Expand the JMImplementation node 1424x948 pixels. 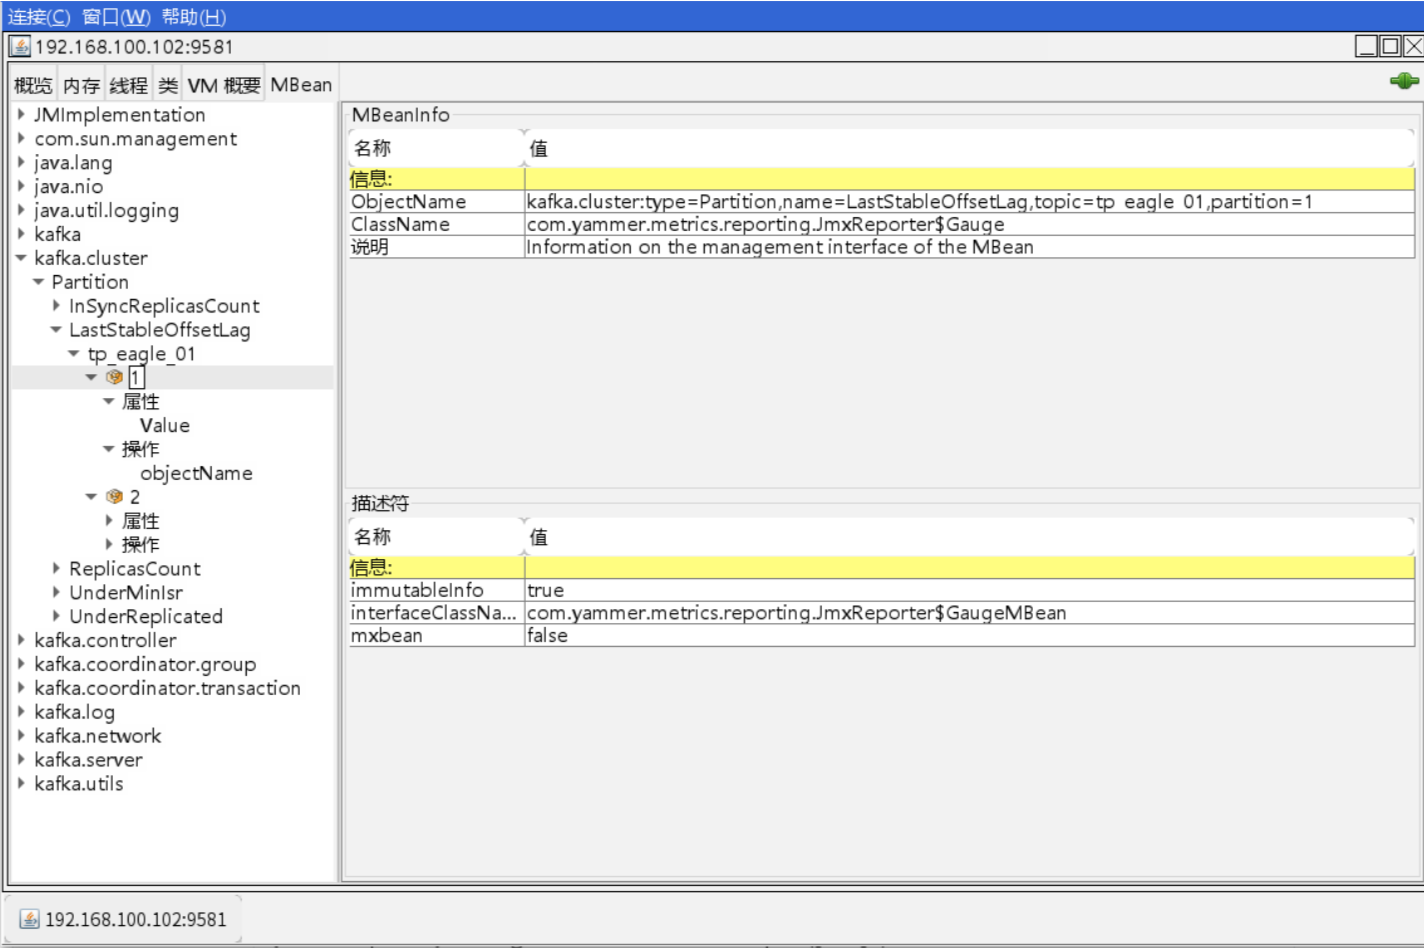(21, 114)
